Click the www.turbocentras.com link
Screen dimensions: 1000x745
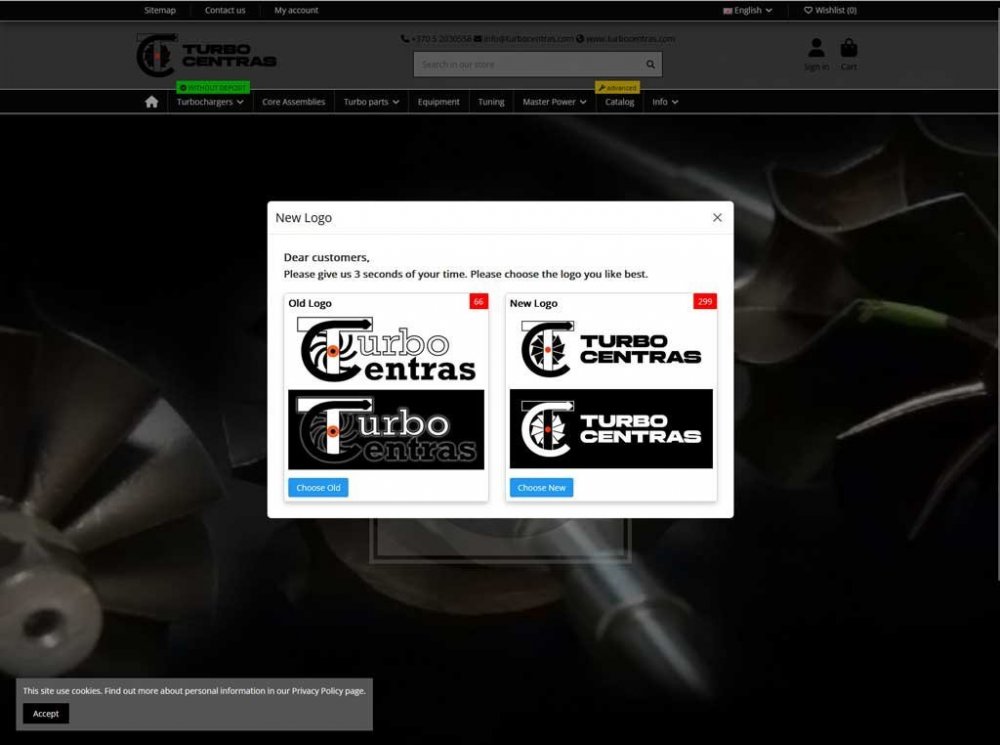coord(625,39)
